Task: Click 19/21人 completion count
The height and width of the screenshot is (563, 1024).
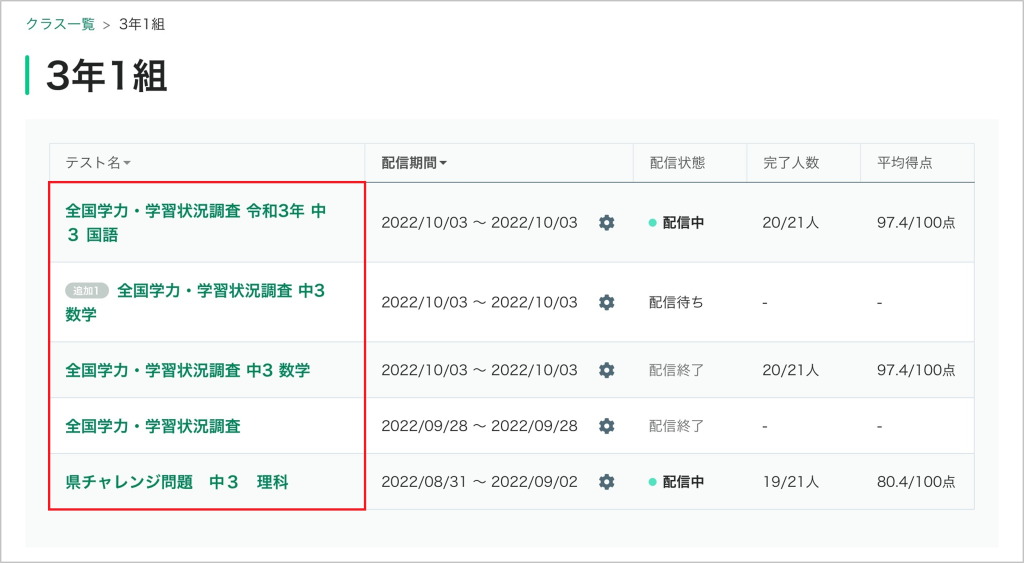Action: click(x=790, y=482)
